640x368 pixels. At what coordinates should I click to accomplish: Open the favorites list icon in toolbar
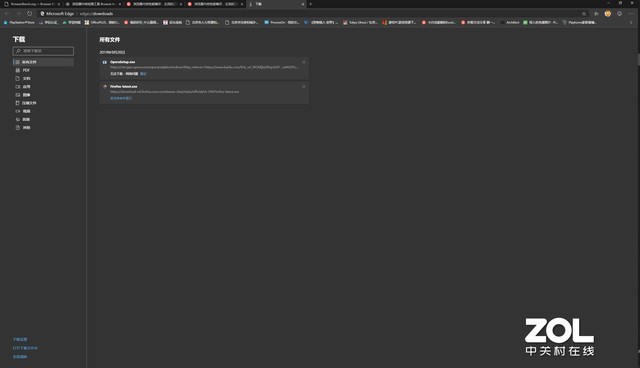pos(596,13)
